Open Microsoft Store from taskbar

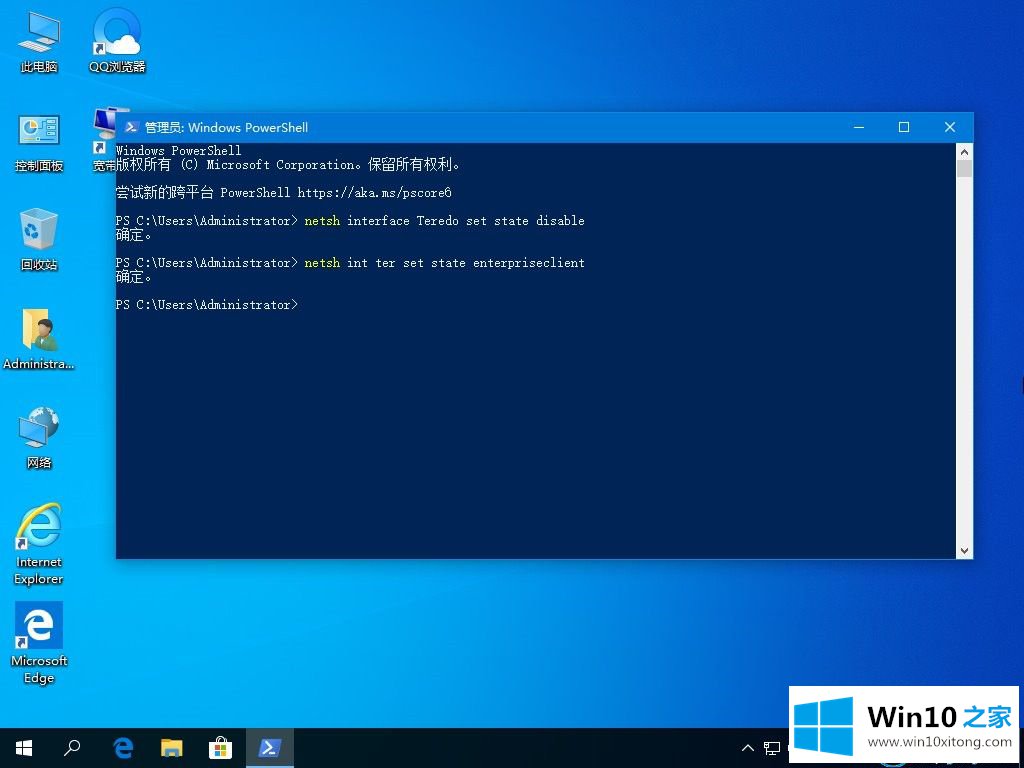(221, 748)
